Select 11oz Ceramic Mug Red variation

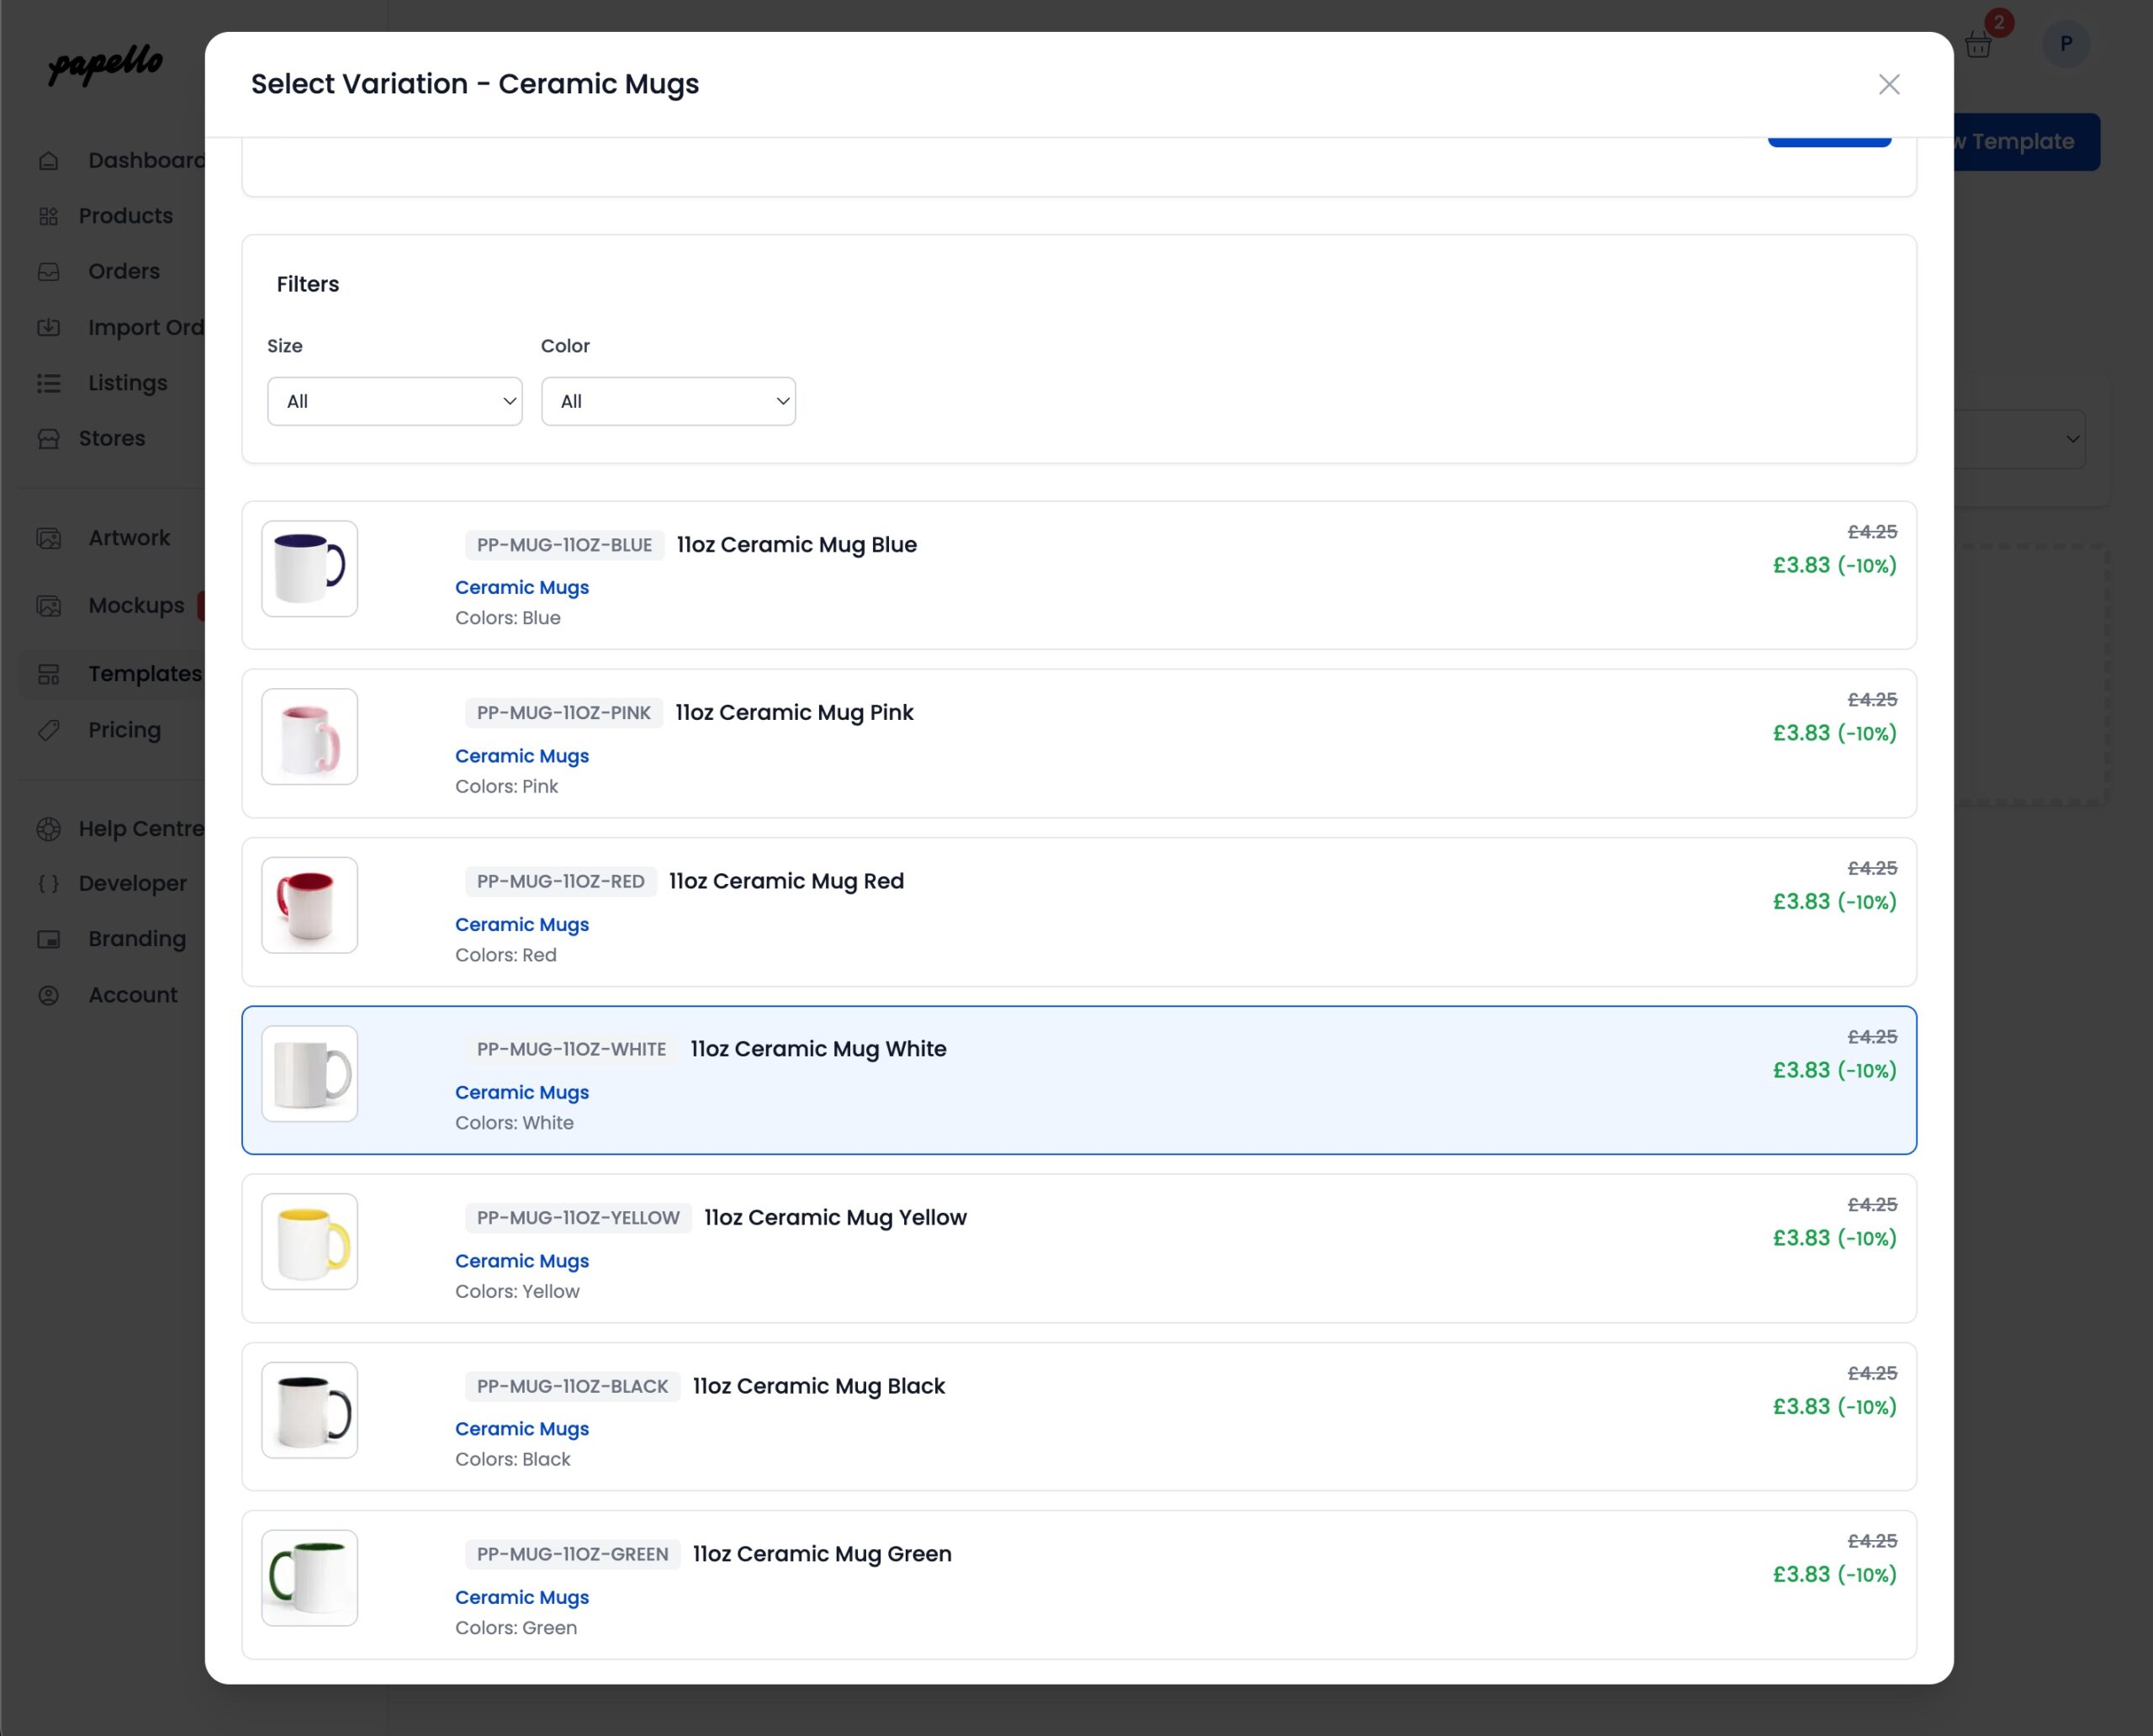[786, 881]
